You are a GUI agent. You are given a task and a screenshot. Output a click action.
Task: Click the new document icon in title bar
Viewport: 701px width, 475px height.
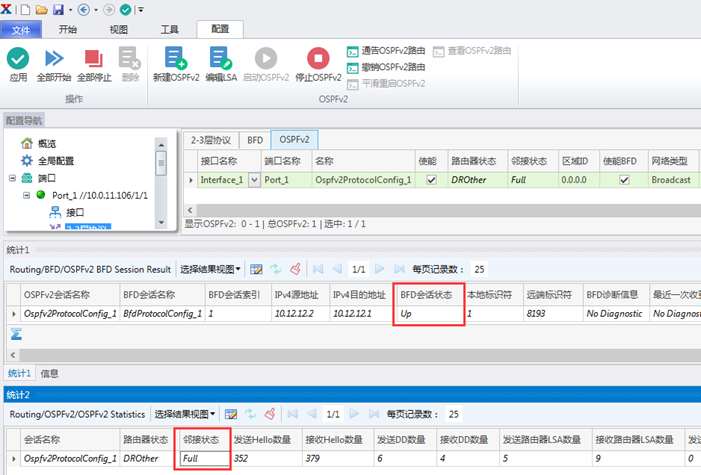26,9
